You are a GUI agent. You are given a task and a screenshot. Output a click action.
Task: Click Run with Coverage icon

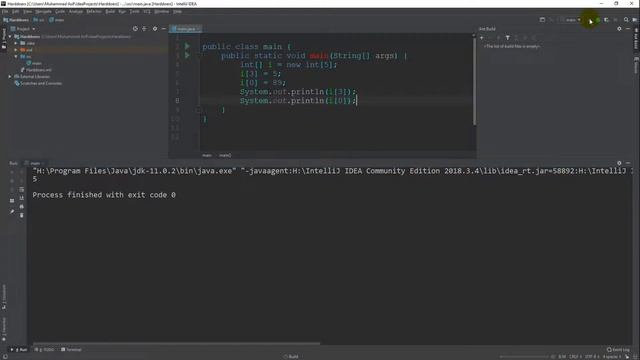click(x=607, y=20)
